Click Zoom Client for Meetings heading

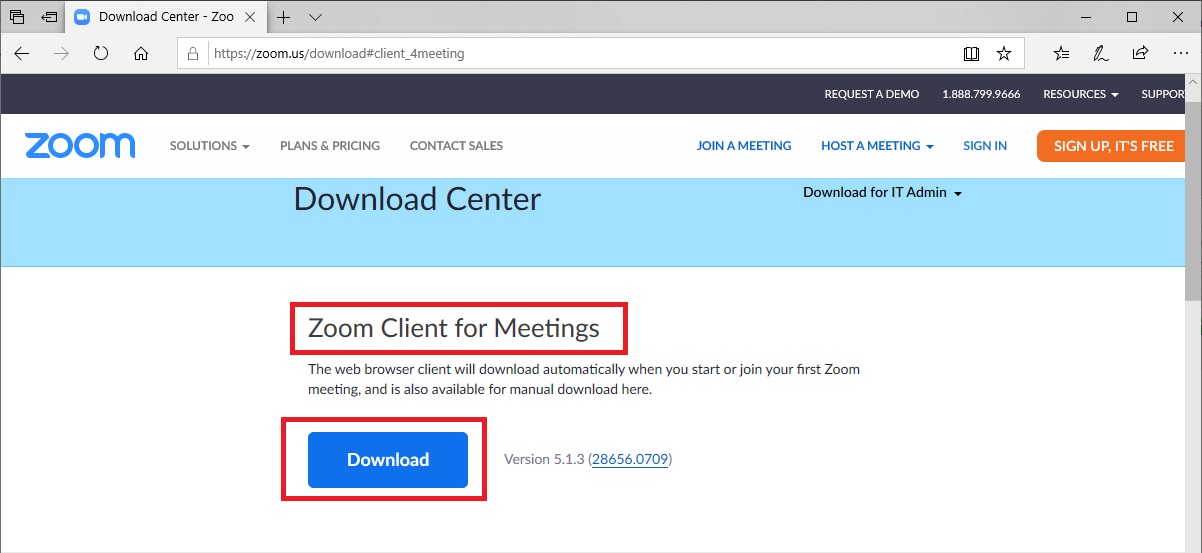point(454,328)
